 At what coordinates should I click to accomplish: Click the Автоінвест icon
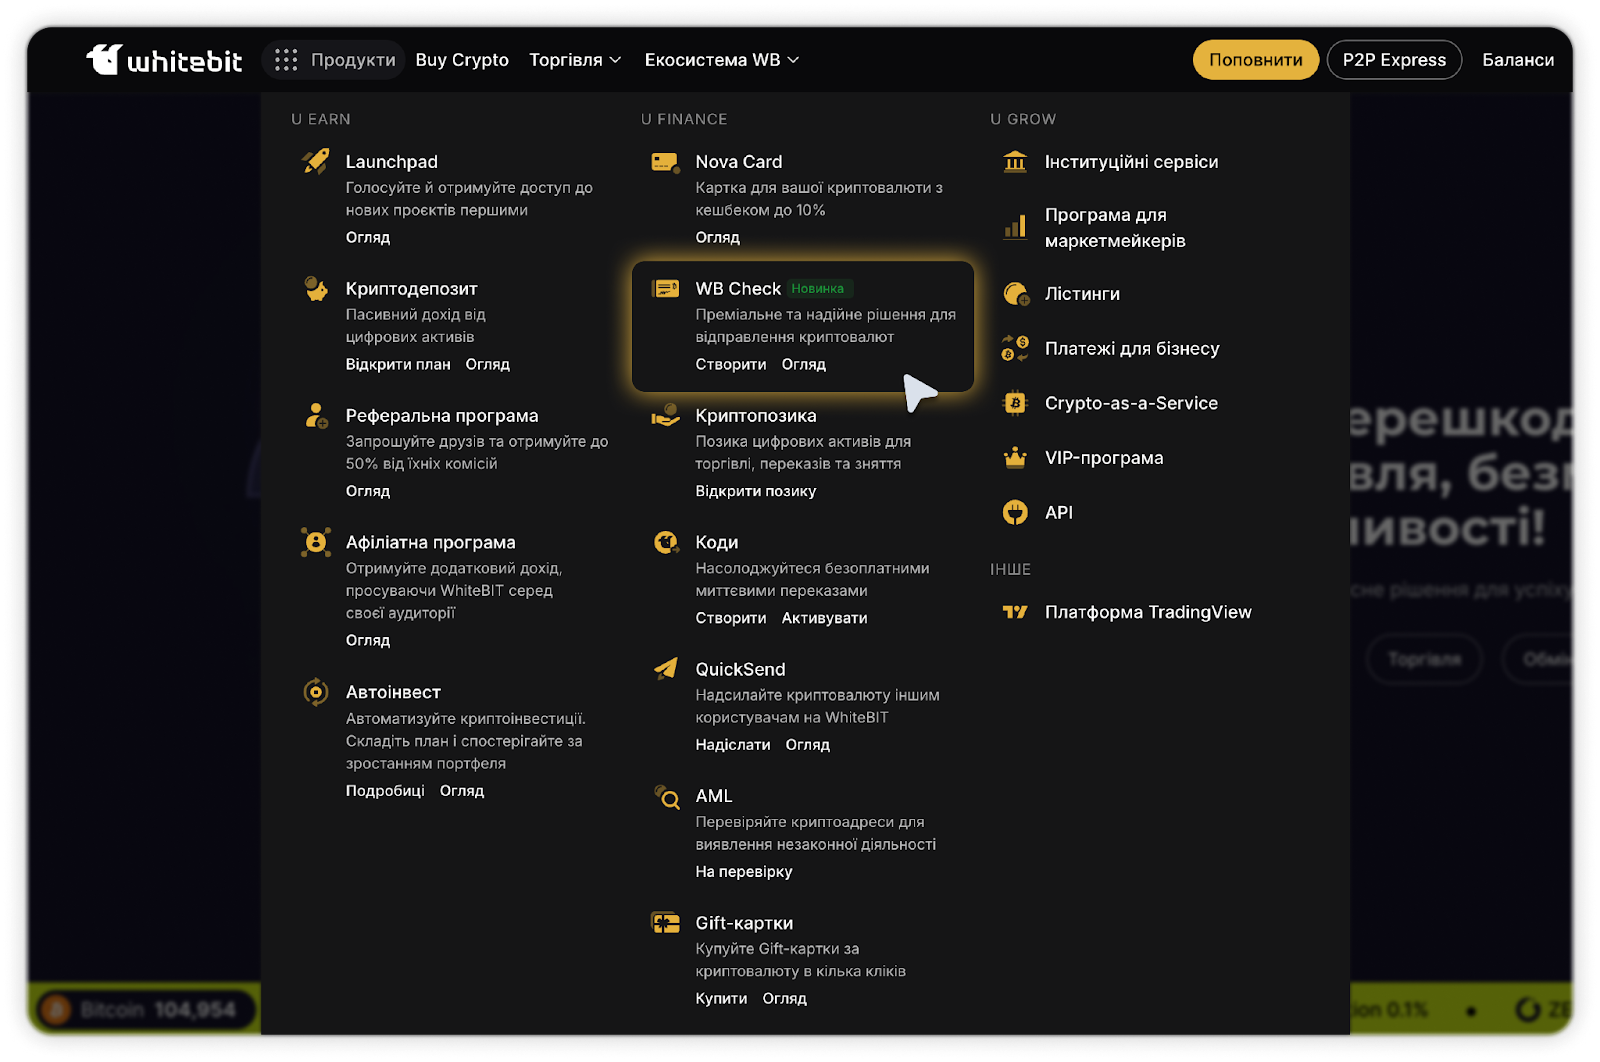(316, 692)
